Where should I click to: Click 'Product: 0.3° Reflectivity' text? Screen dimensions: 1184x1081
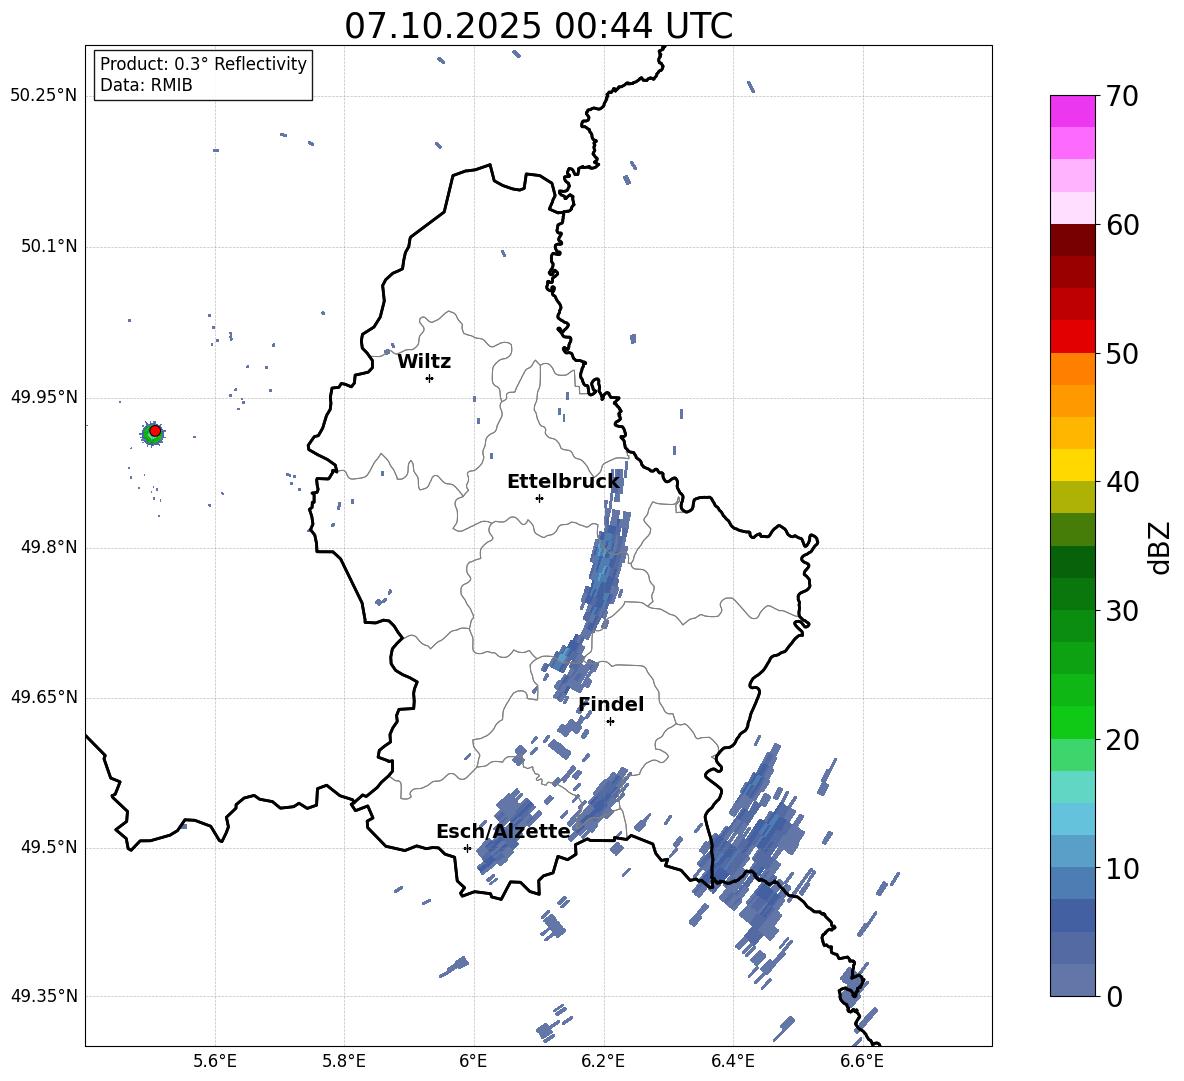[203, 64]
